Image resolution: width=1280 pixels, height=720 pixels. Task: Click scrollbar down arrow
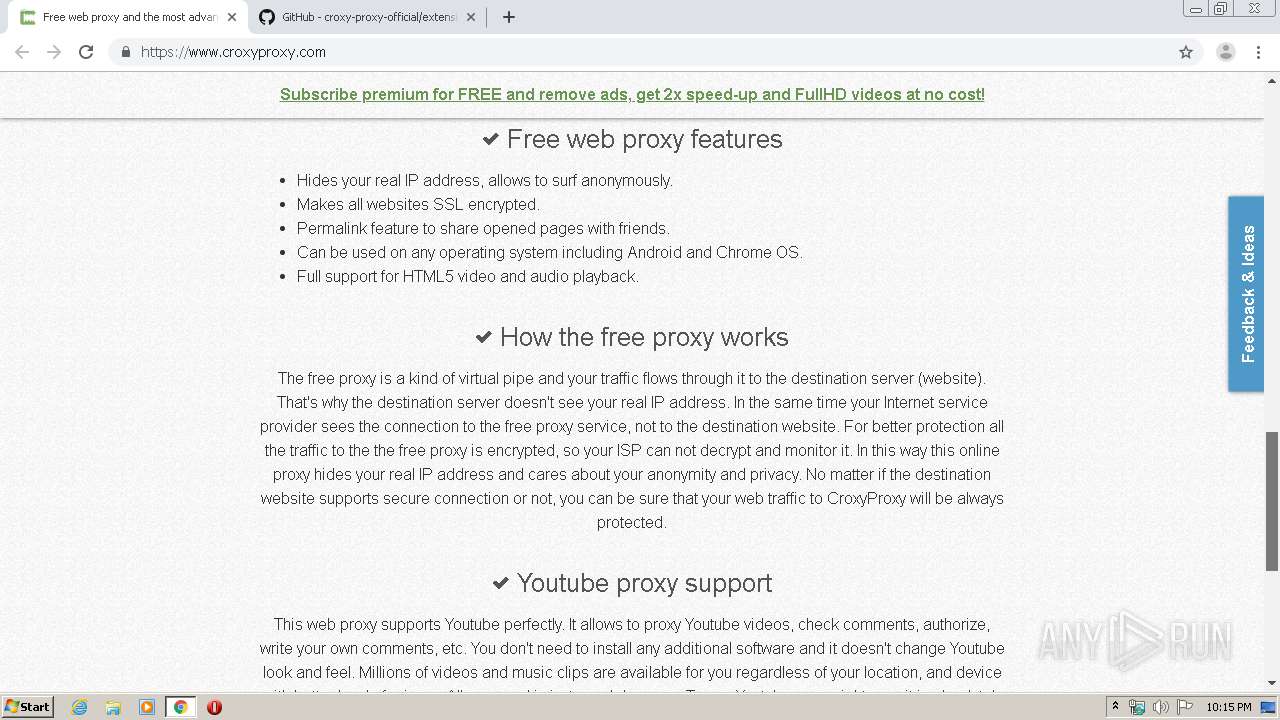point(1272,684)
